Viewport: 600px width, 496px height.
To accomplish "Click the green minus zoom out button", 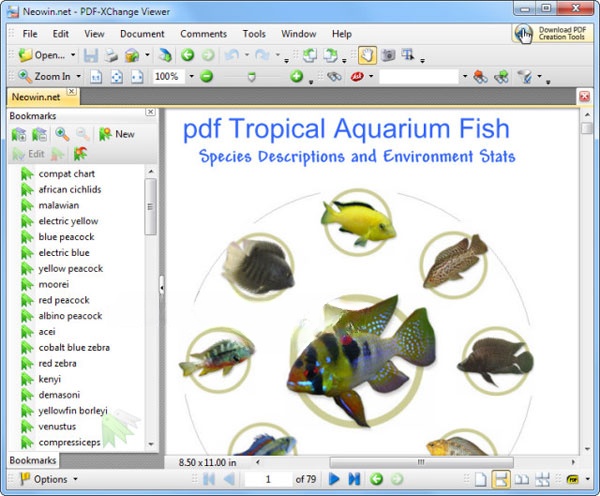I will [206, 77].
